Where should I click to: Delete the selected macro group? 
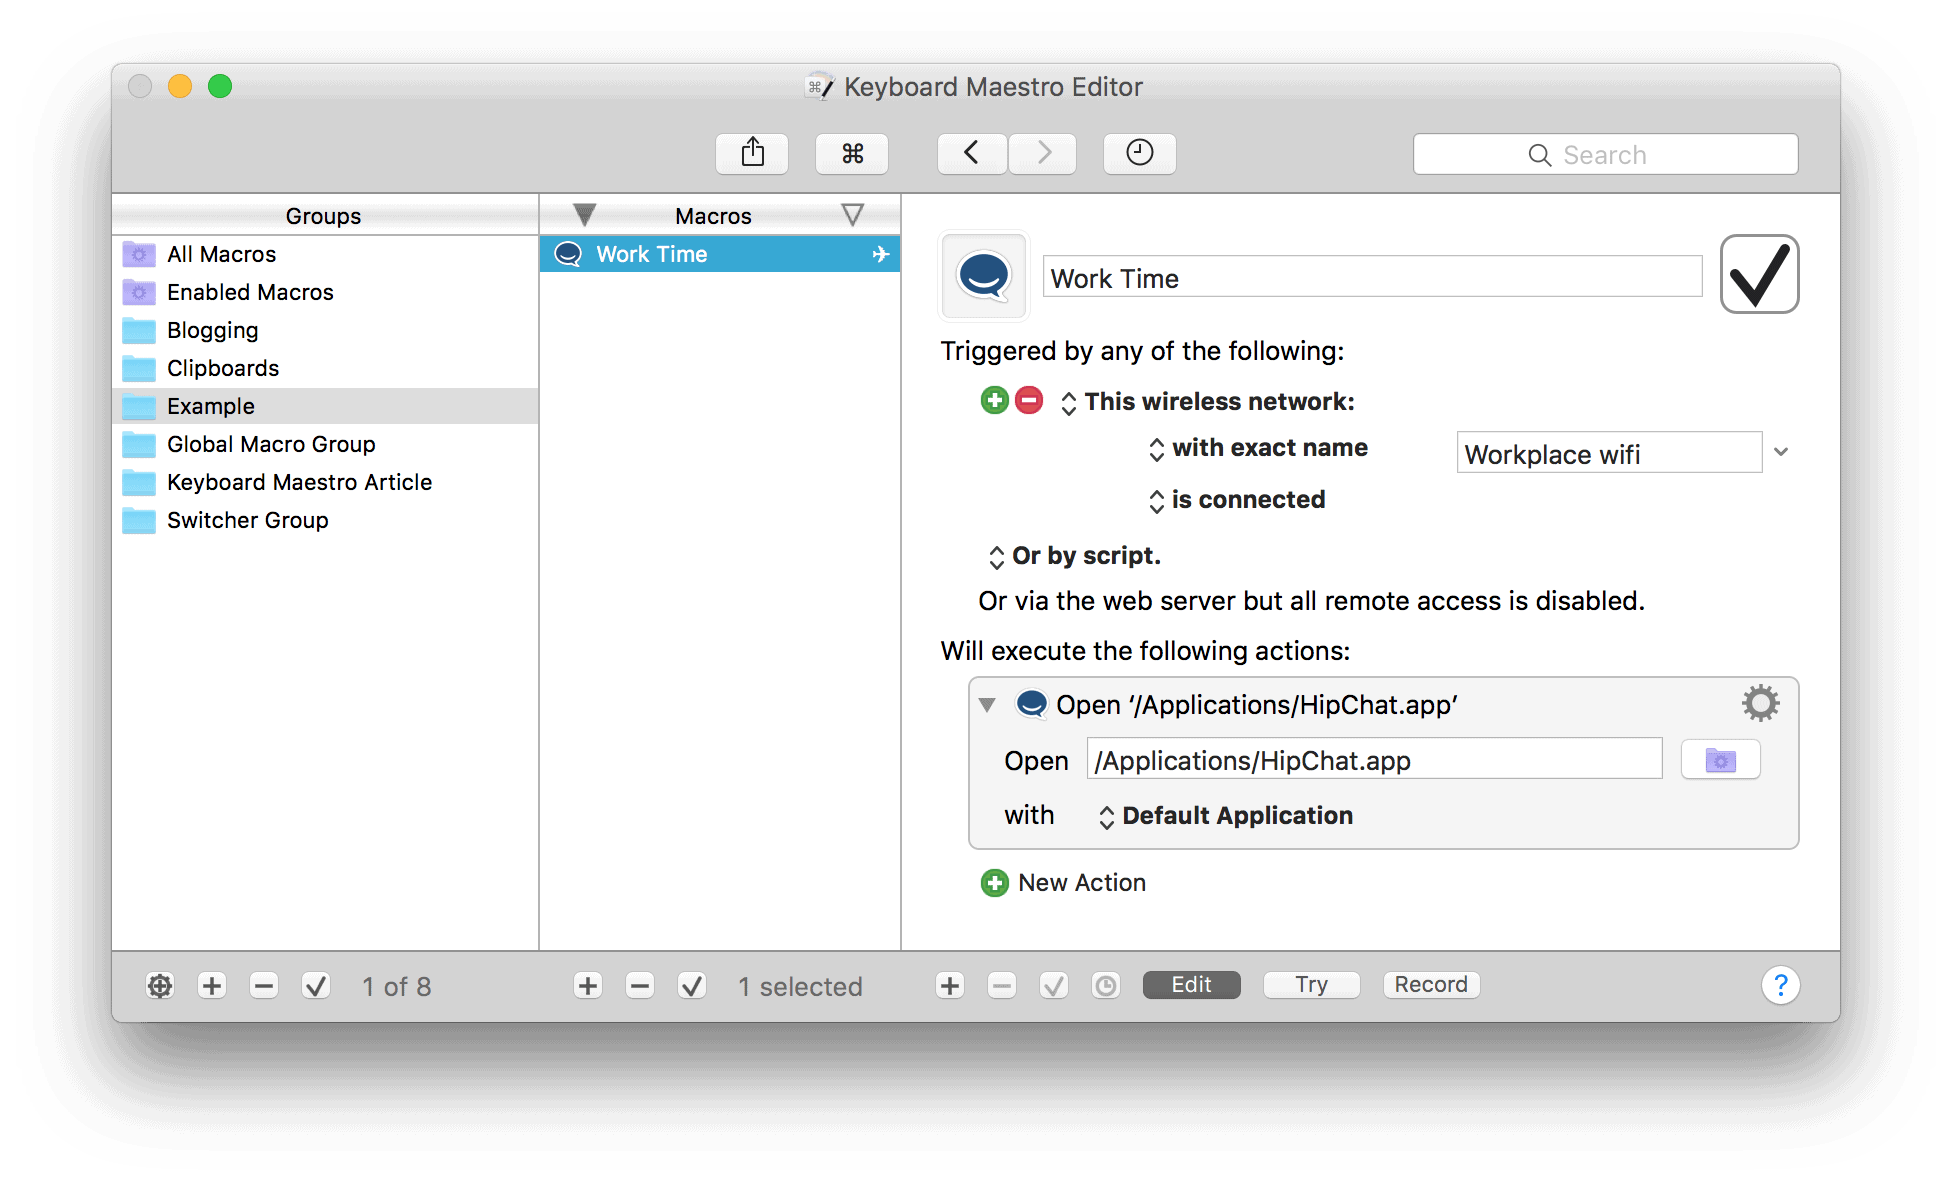pos(264,986)
